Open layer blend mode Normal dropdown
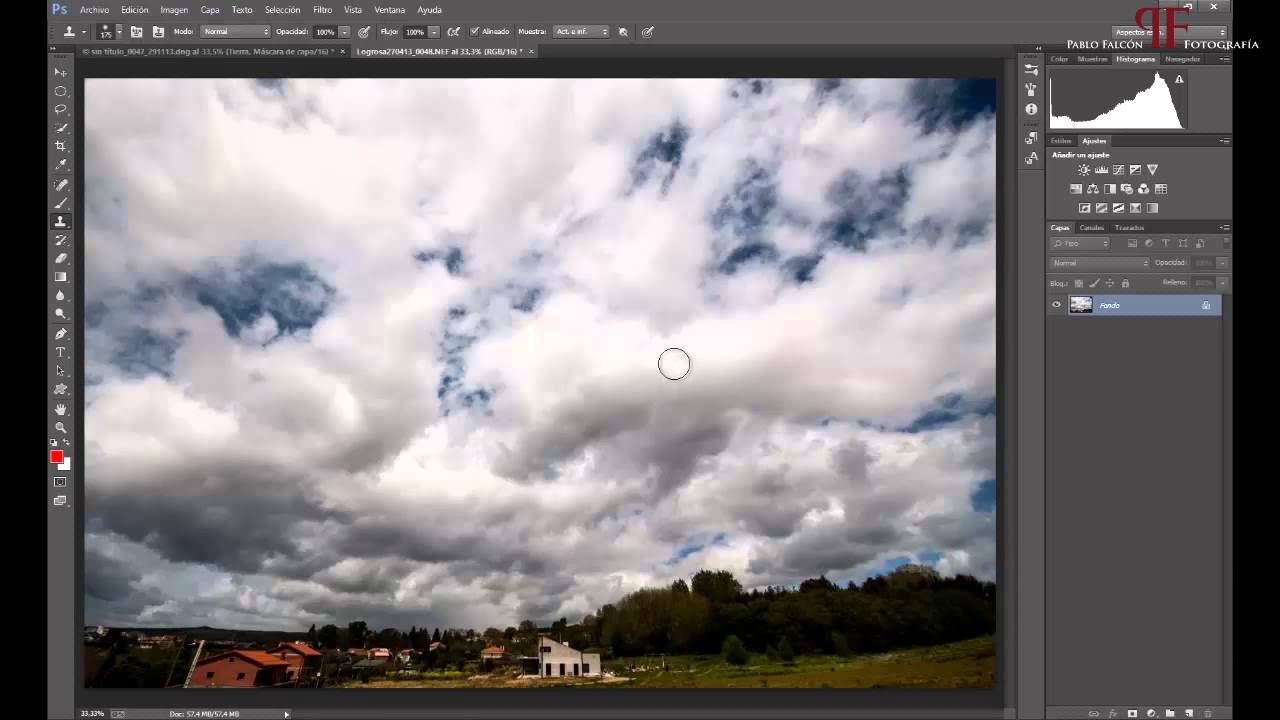This screenshot has width=1280, height=720. [1100, 263]
